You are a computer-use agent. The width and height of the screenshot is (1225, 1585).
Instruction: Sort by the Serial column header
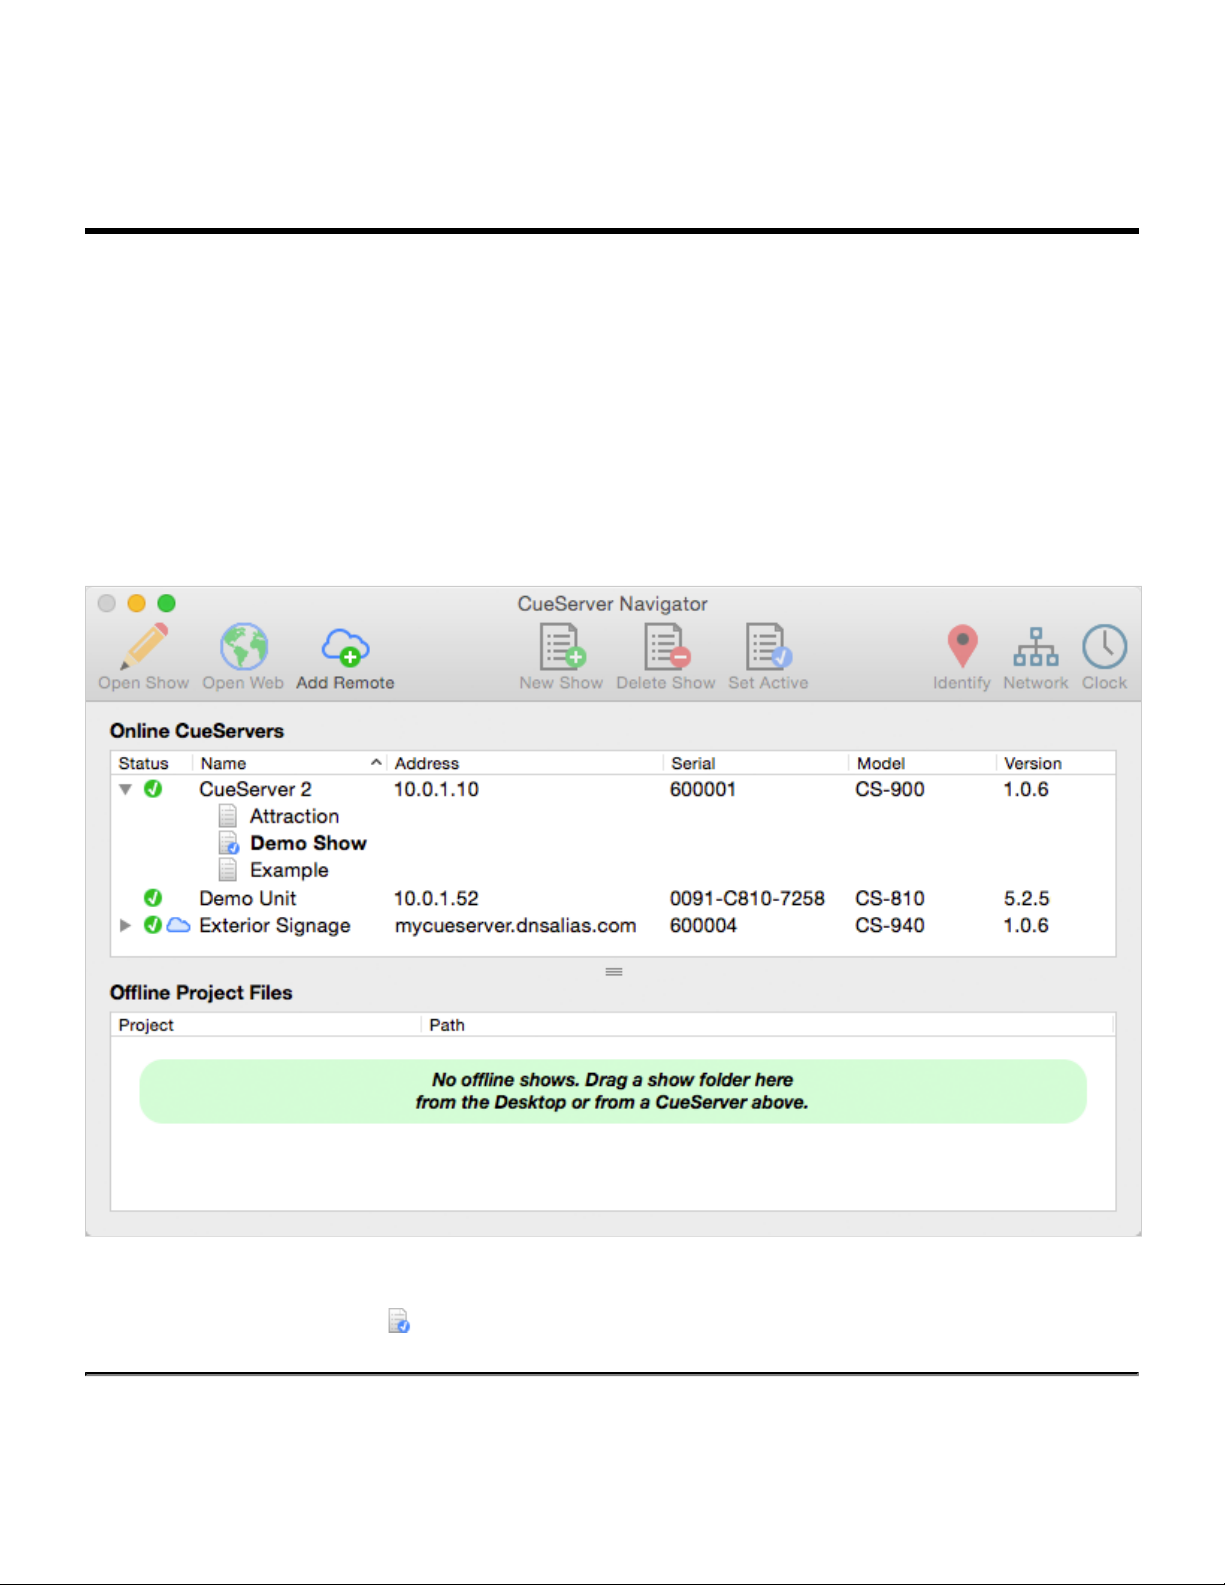(756, 763)
